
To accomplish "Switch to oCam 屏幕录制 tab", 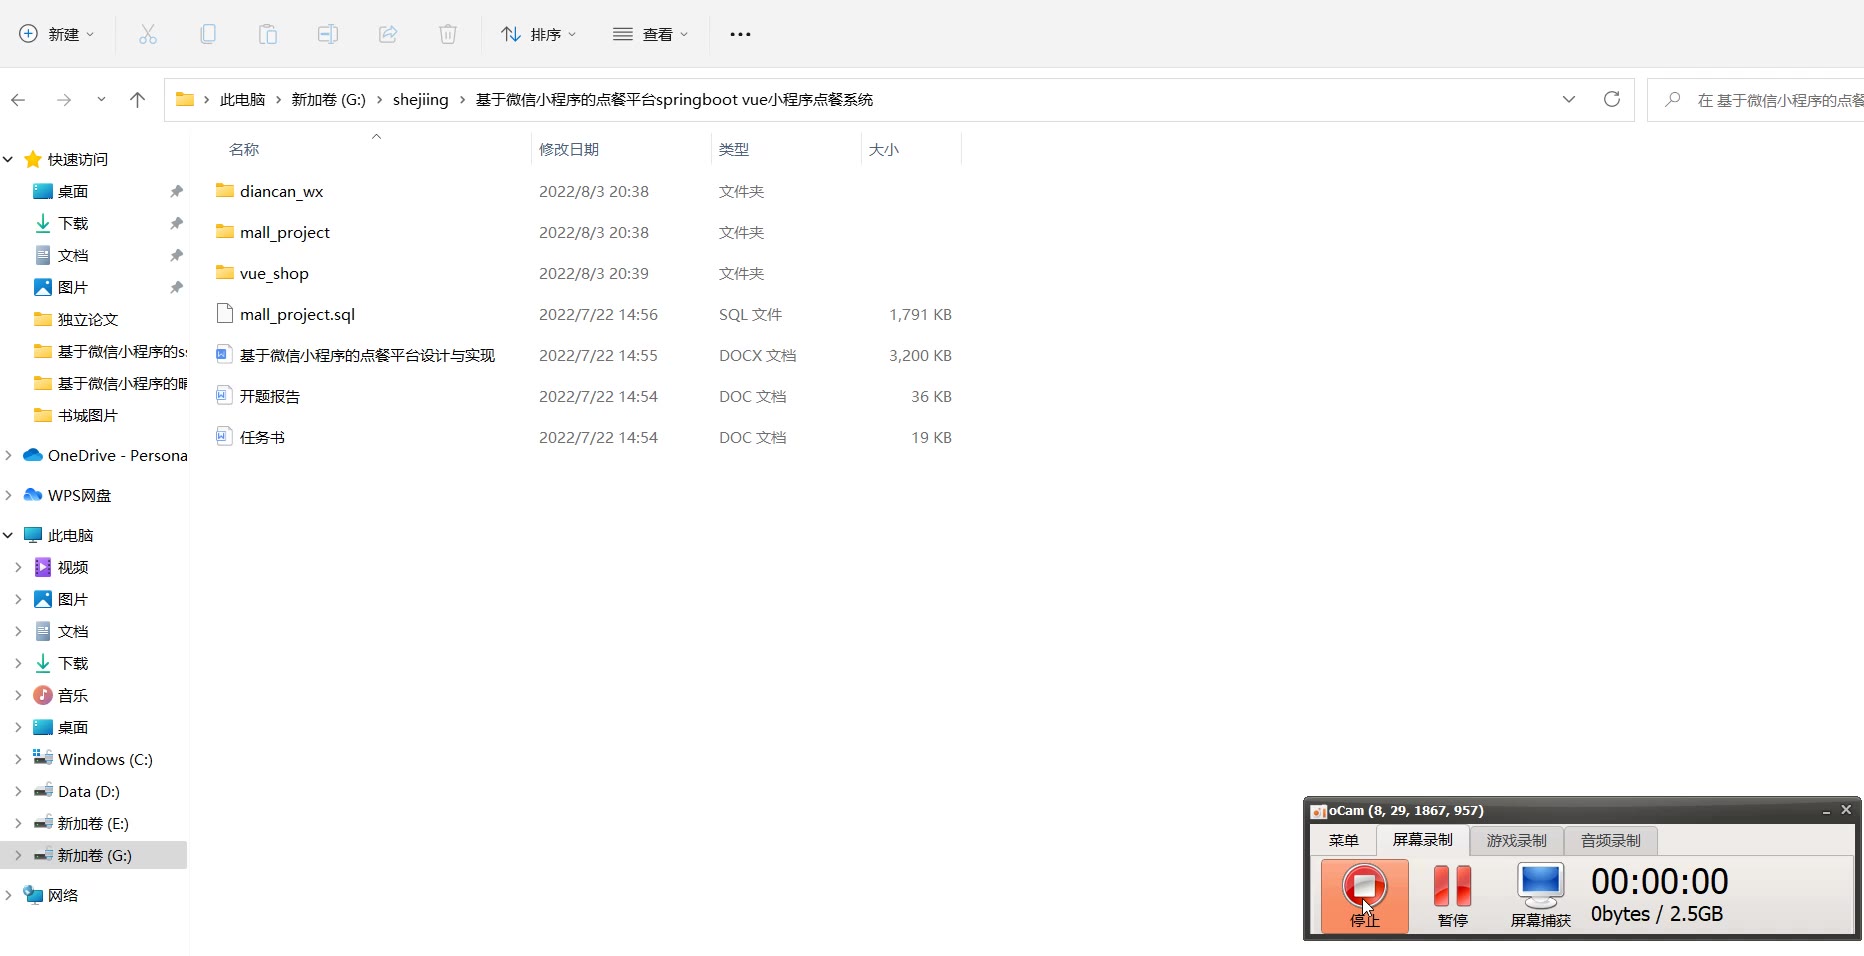I will 1423,839.
